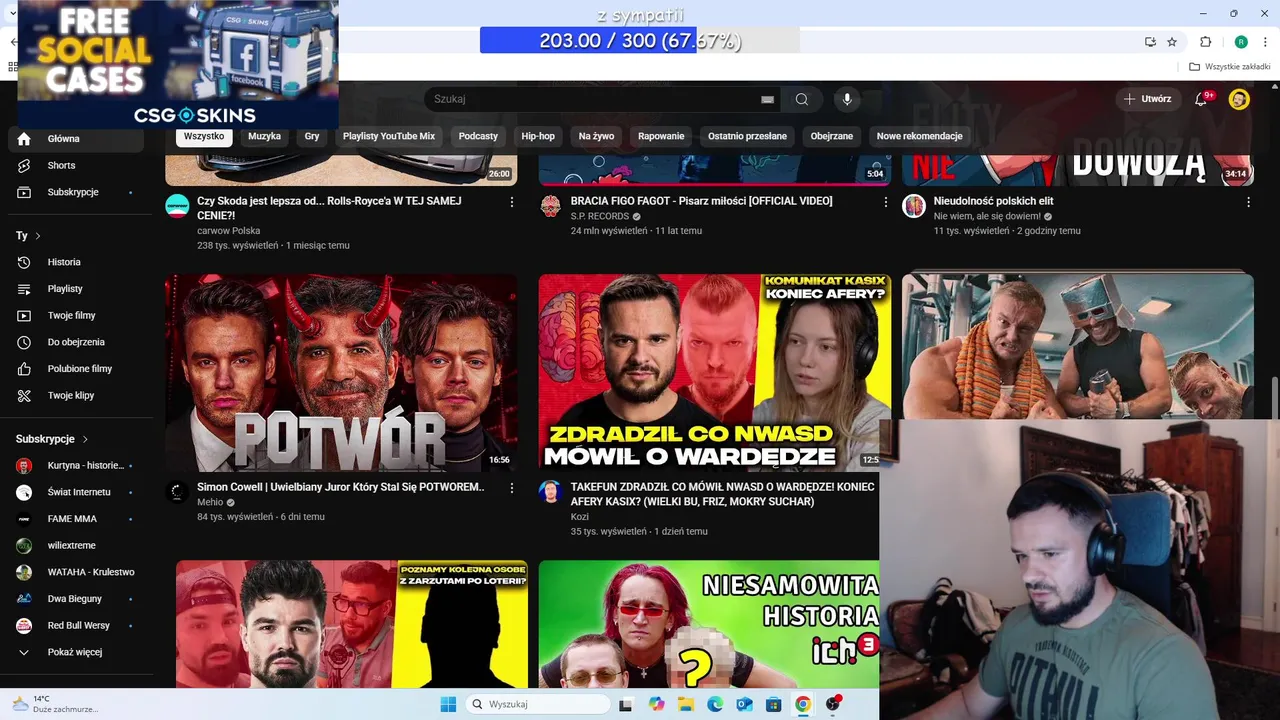Open the Windows Start menu
The width and height of the screenshot is (1280, 720).
(448, 704)
